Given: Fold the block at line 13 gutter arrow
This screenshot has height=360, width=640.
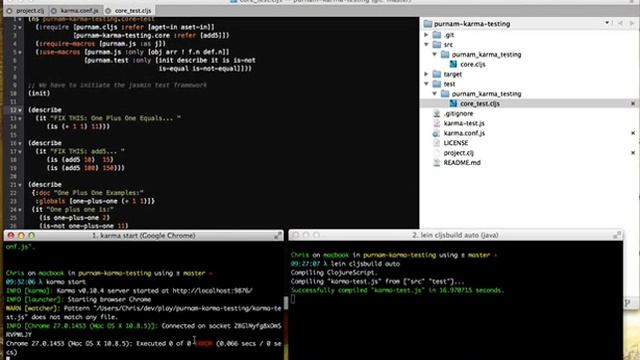Looking at the screenshot, I should [20, 118].
